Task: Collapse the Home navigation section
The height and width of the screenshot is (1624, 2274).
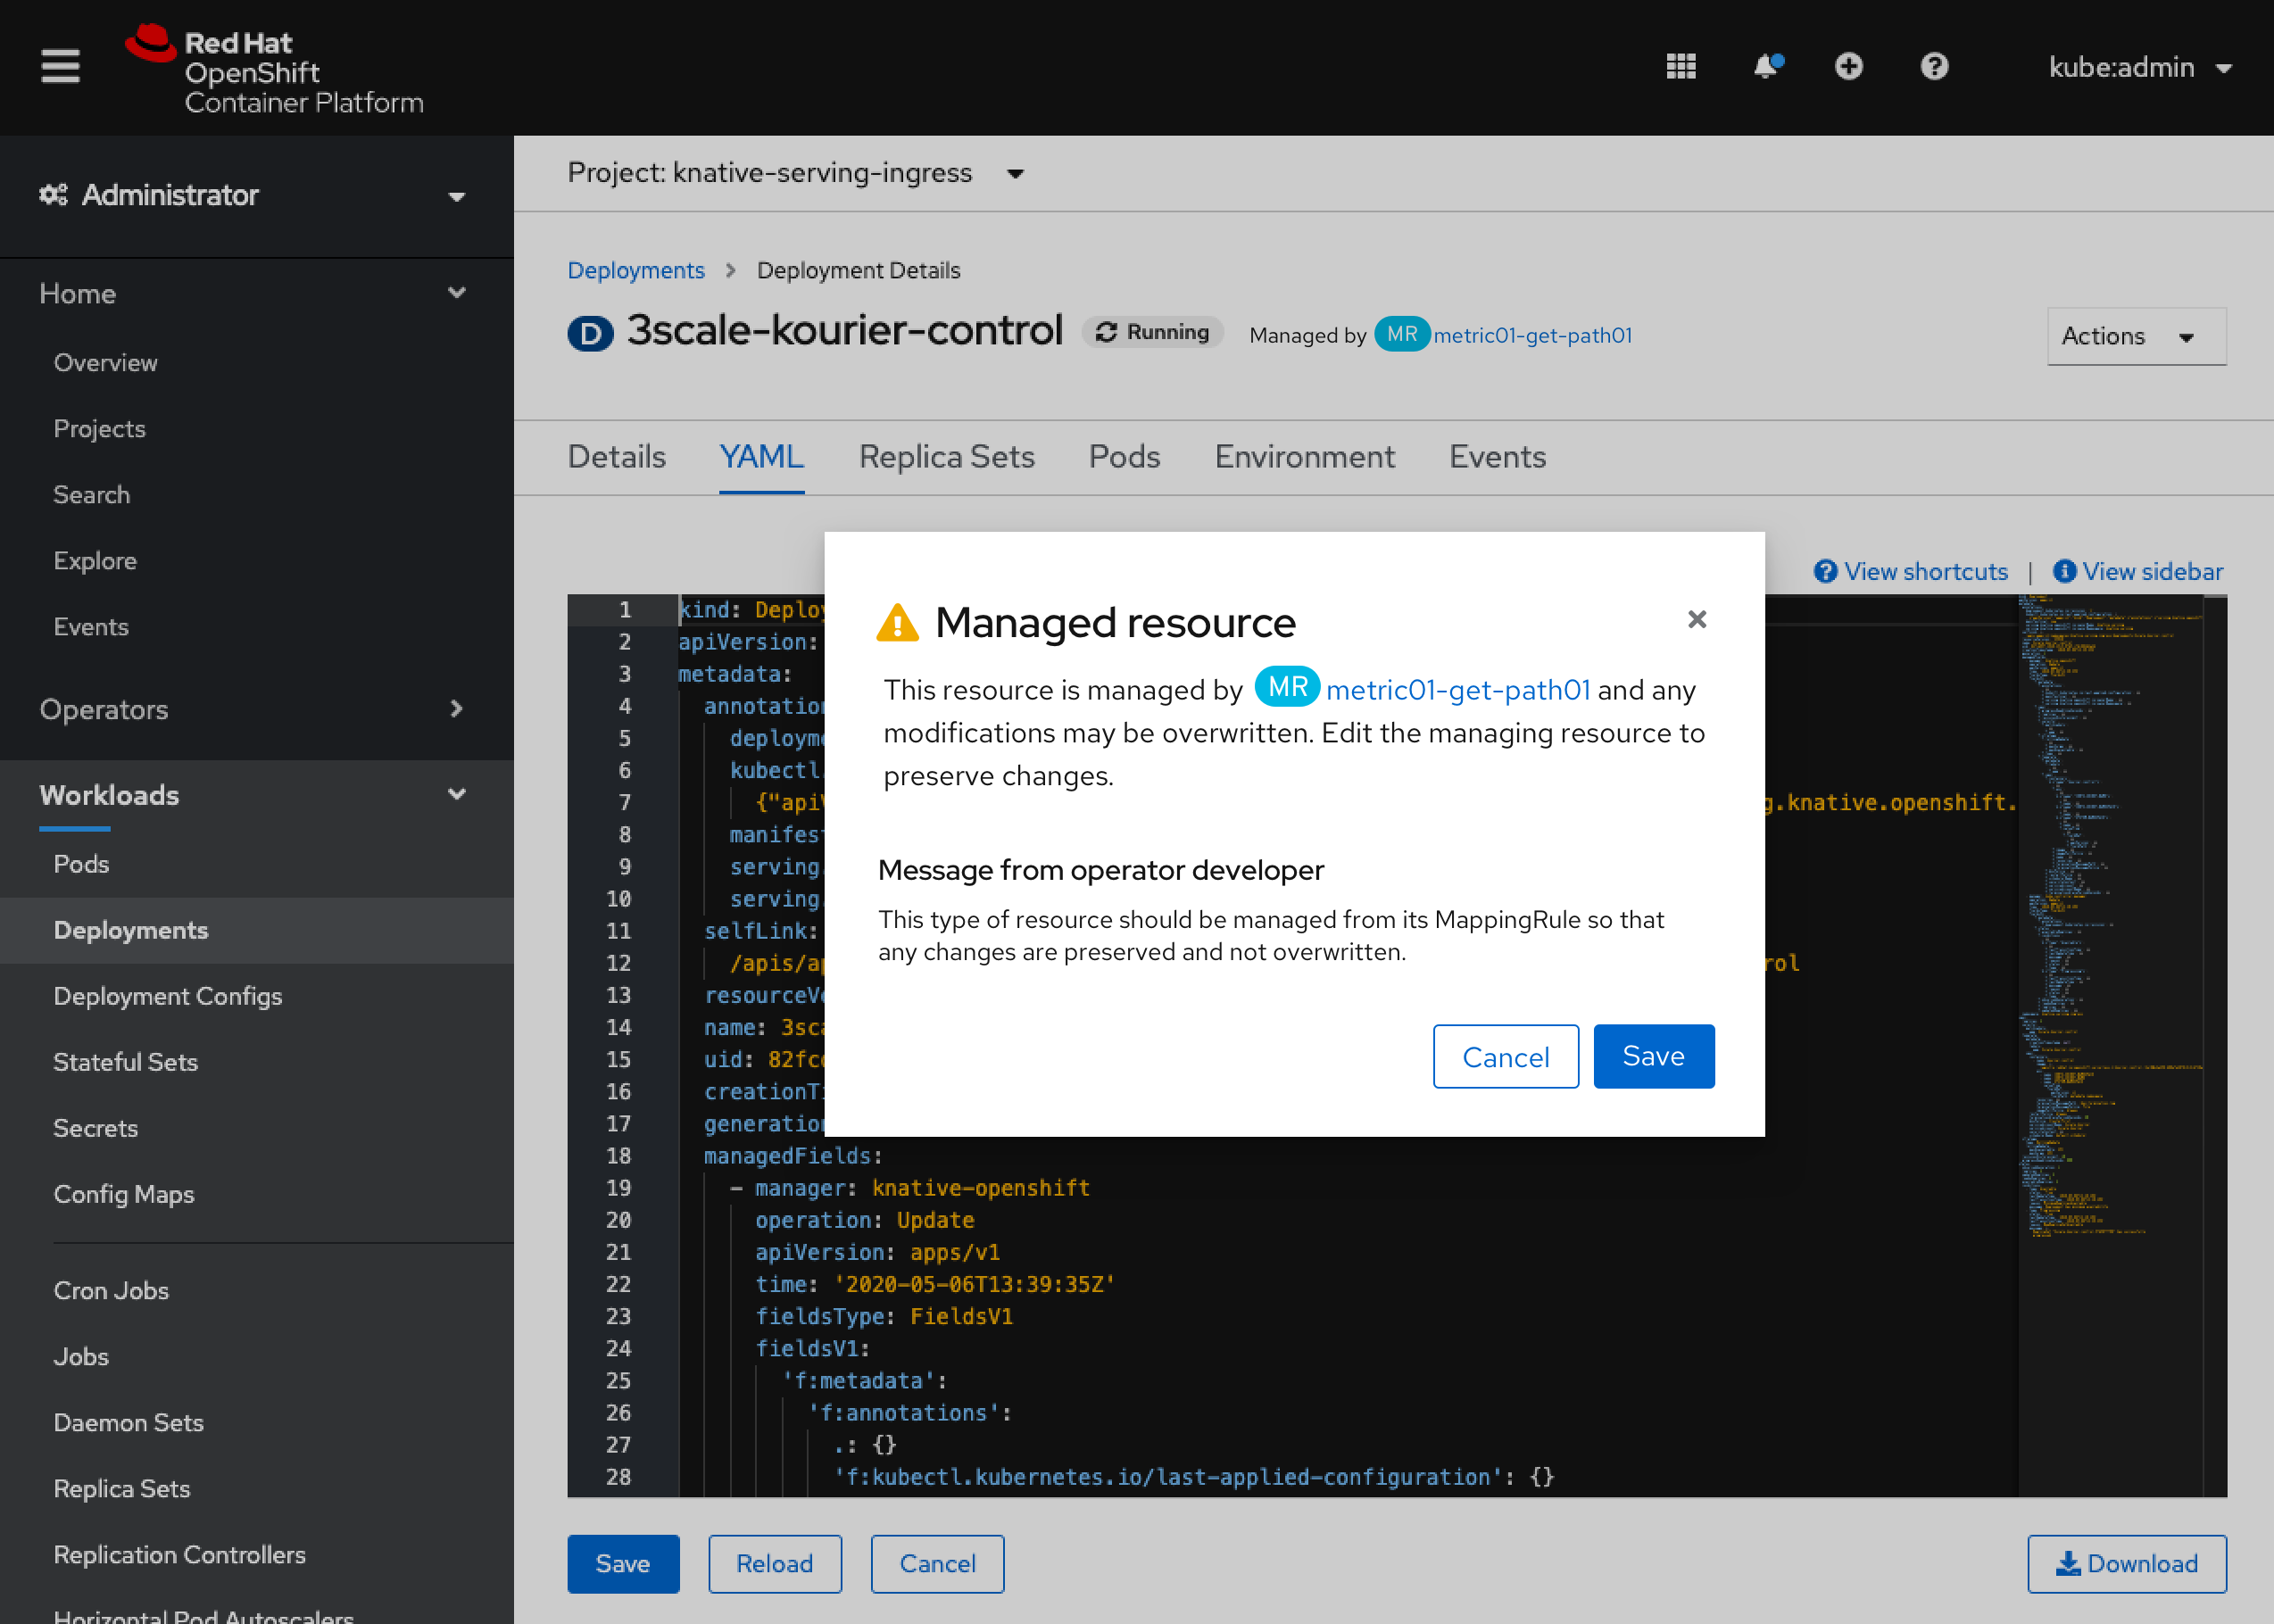Action: coord(253,293)
